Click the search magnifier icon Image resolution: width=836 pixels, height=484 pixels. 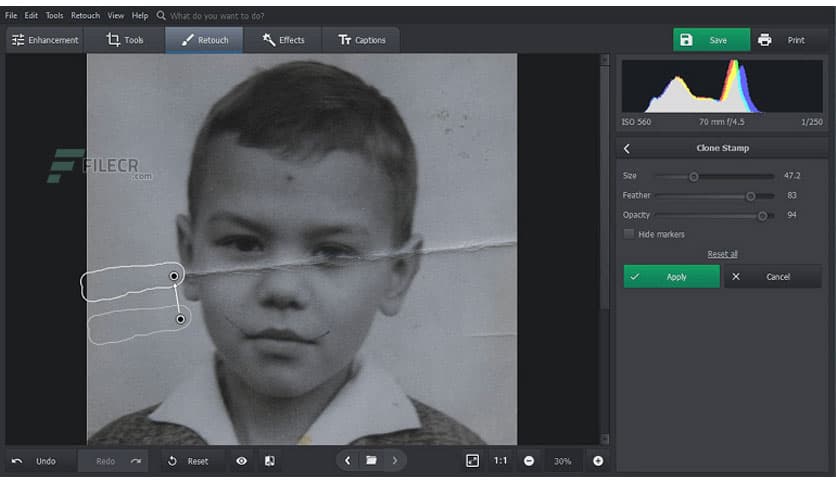pos(161,15)
